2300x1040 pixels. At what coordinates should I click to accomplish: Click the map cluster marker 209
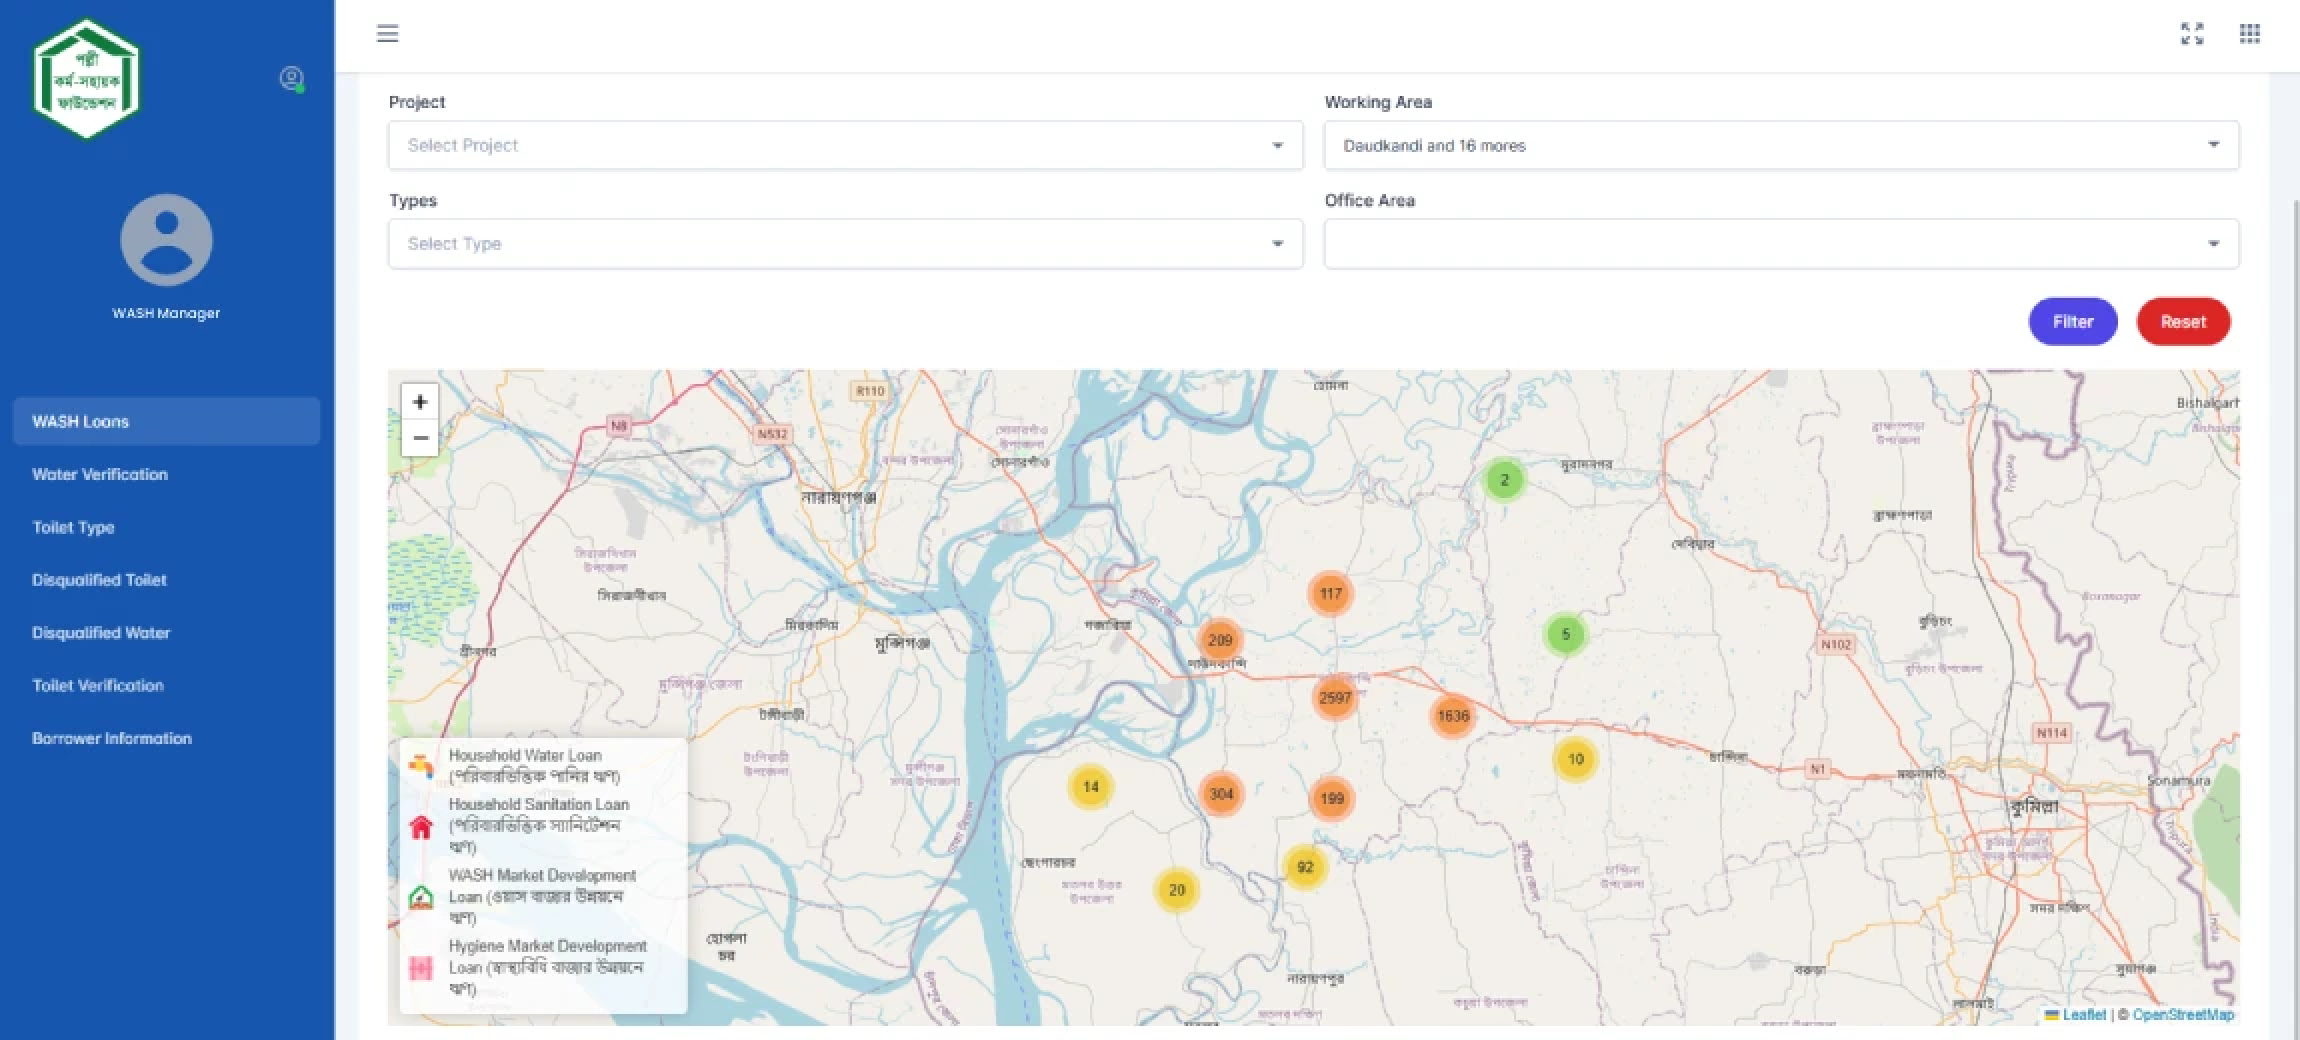click(1220, 640)
